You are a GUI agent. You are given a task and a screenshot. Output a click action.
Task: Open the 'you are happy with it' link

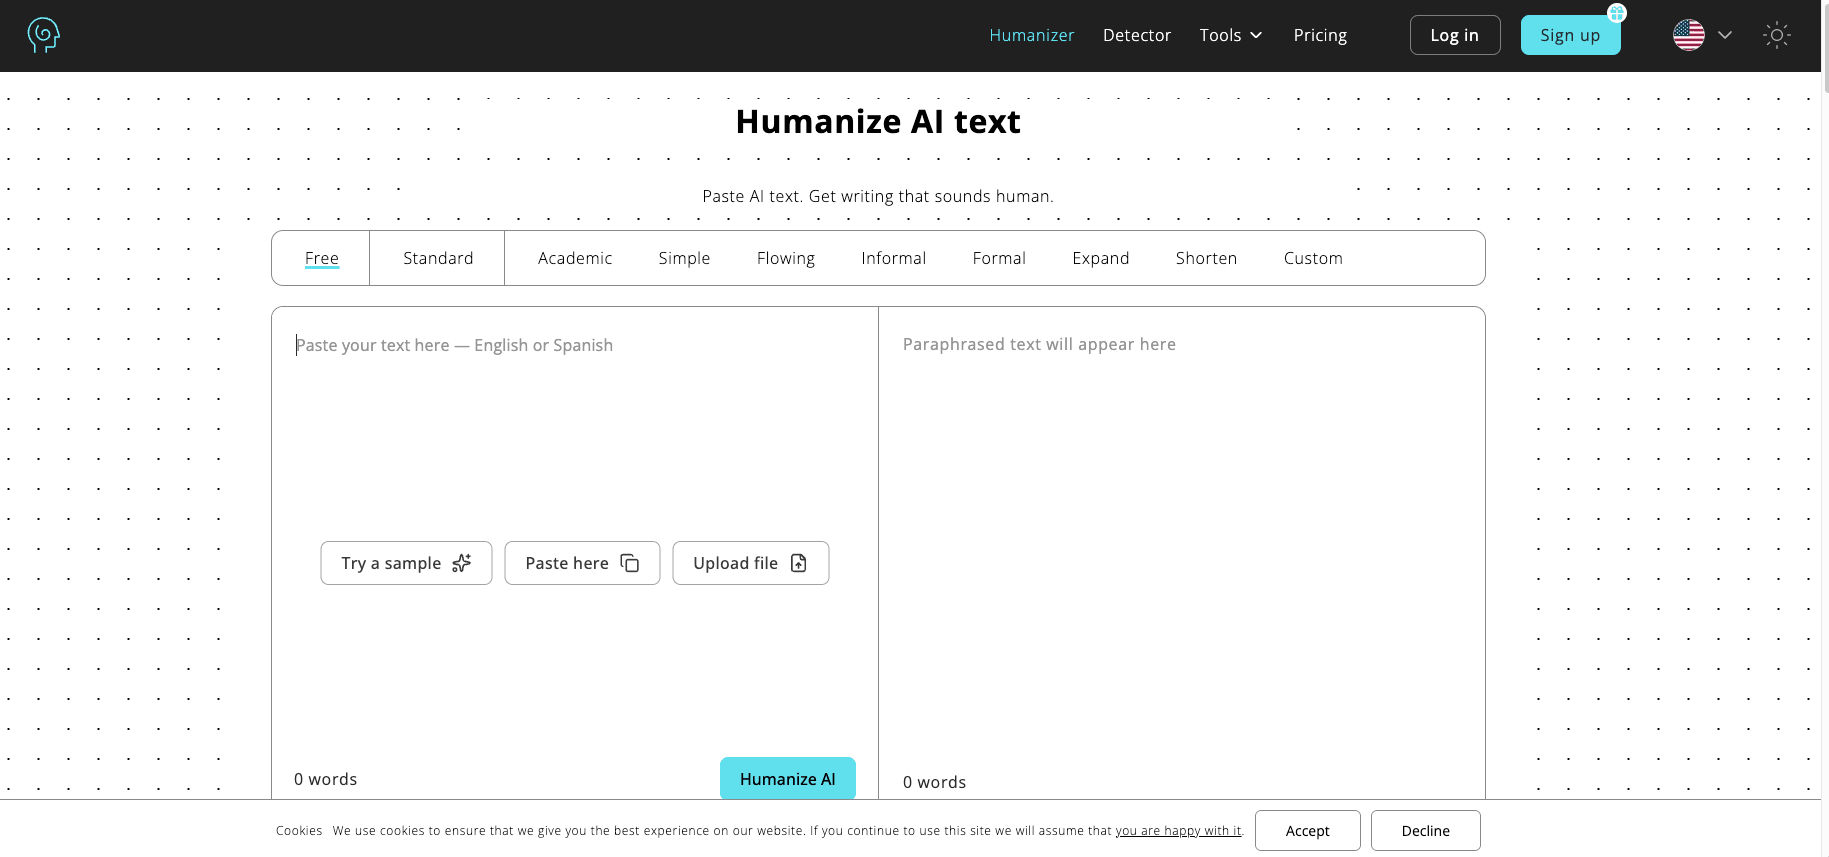[1178, 831]
